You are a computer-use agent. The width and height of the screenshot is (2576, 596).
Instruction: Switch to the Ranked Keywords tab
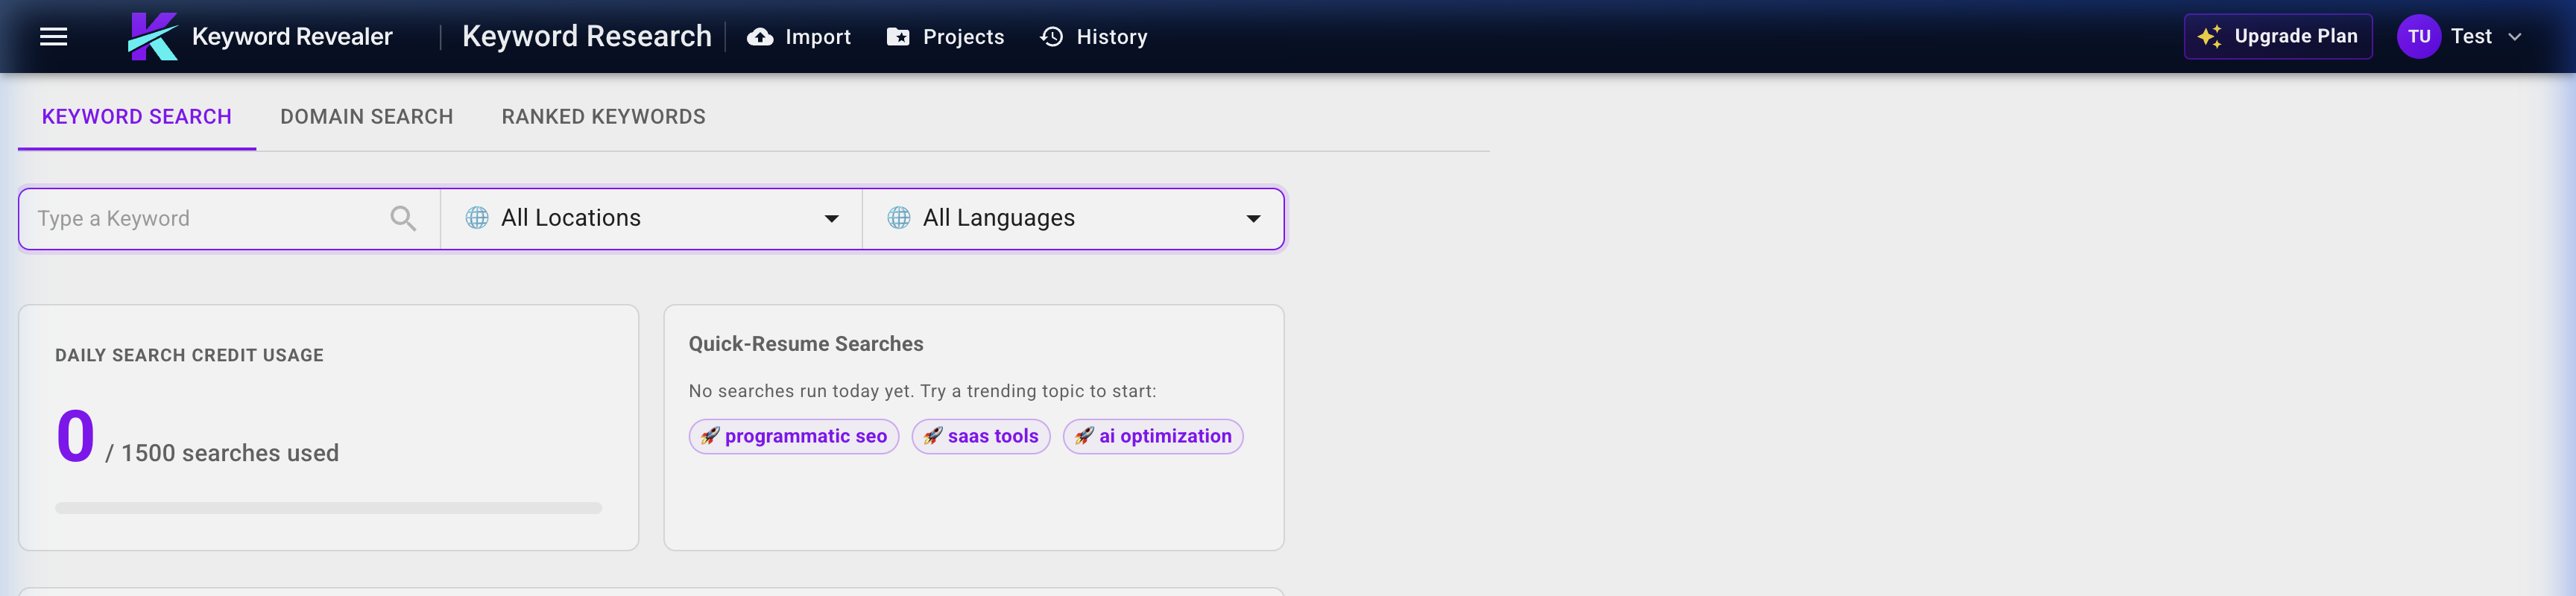tap(604, 117)
